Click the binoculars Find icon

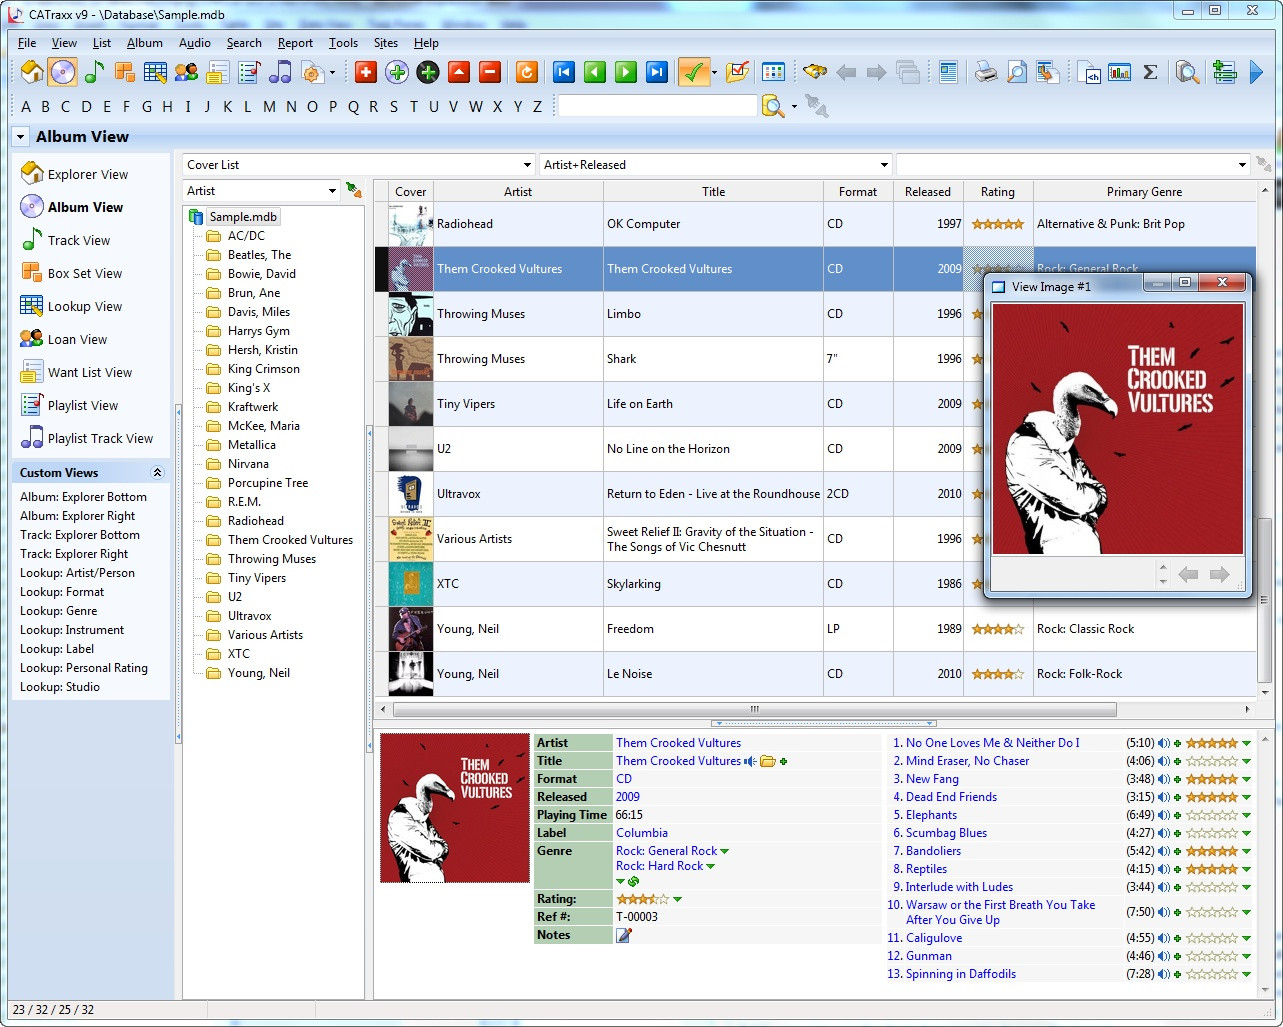tap(815, 72)
